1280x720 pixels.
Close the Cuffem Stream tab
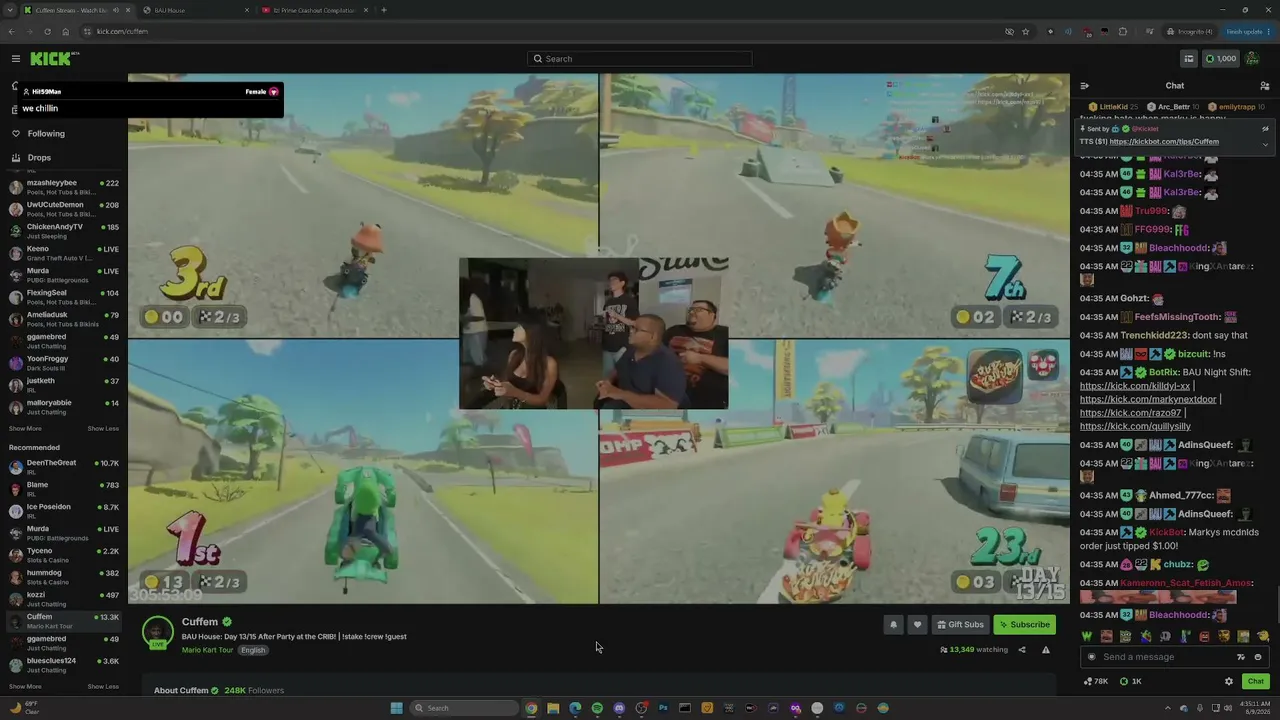pyautogui.click(x=128, y=10)
